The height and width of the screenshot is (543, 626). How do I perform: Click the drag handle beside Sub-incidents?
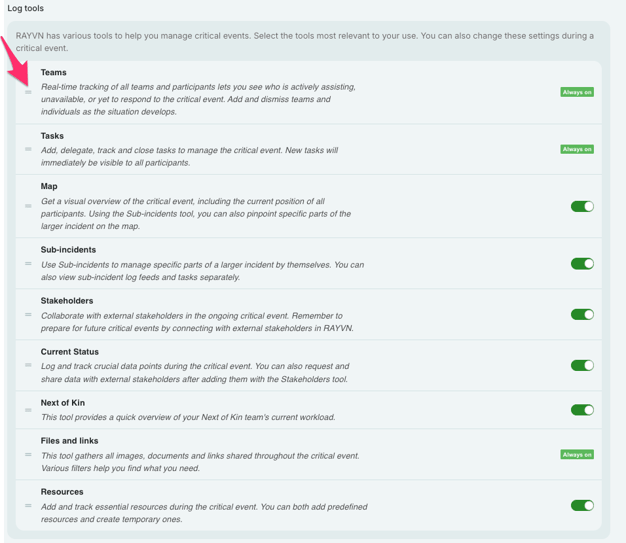click(x=28, y=264)
